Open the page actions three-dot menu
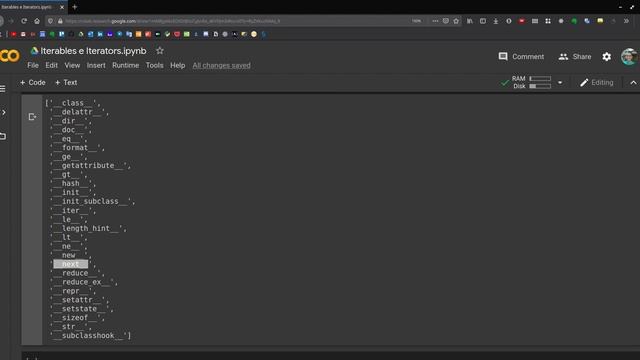The image size is (640, 360). click(435, 21)
